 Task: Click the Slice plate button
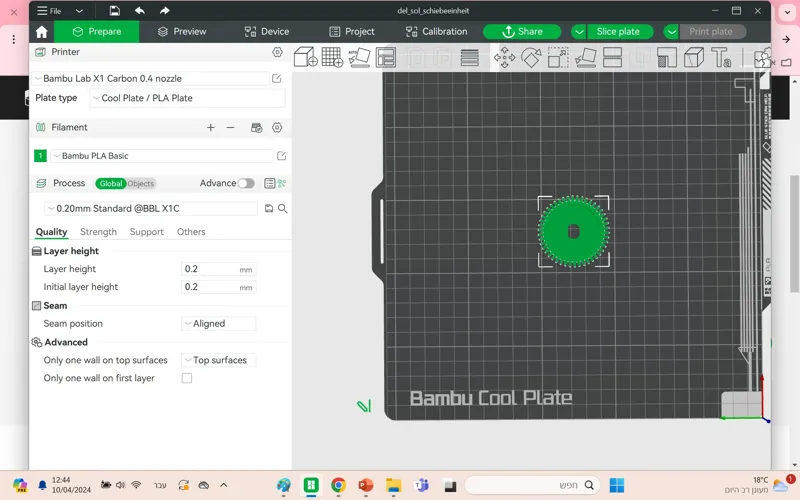click(620, 32)
